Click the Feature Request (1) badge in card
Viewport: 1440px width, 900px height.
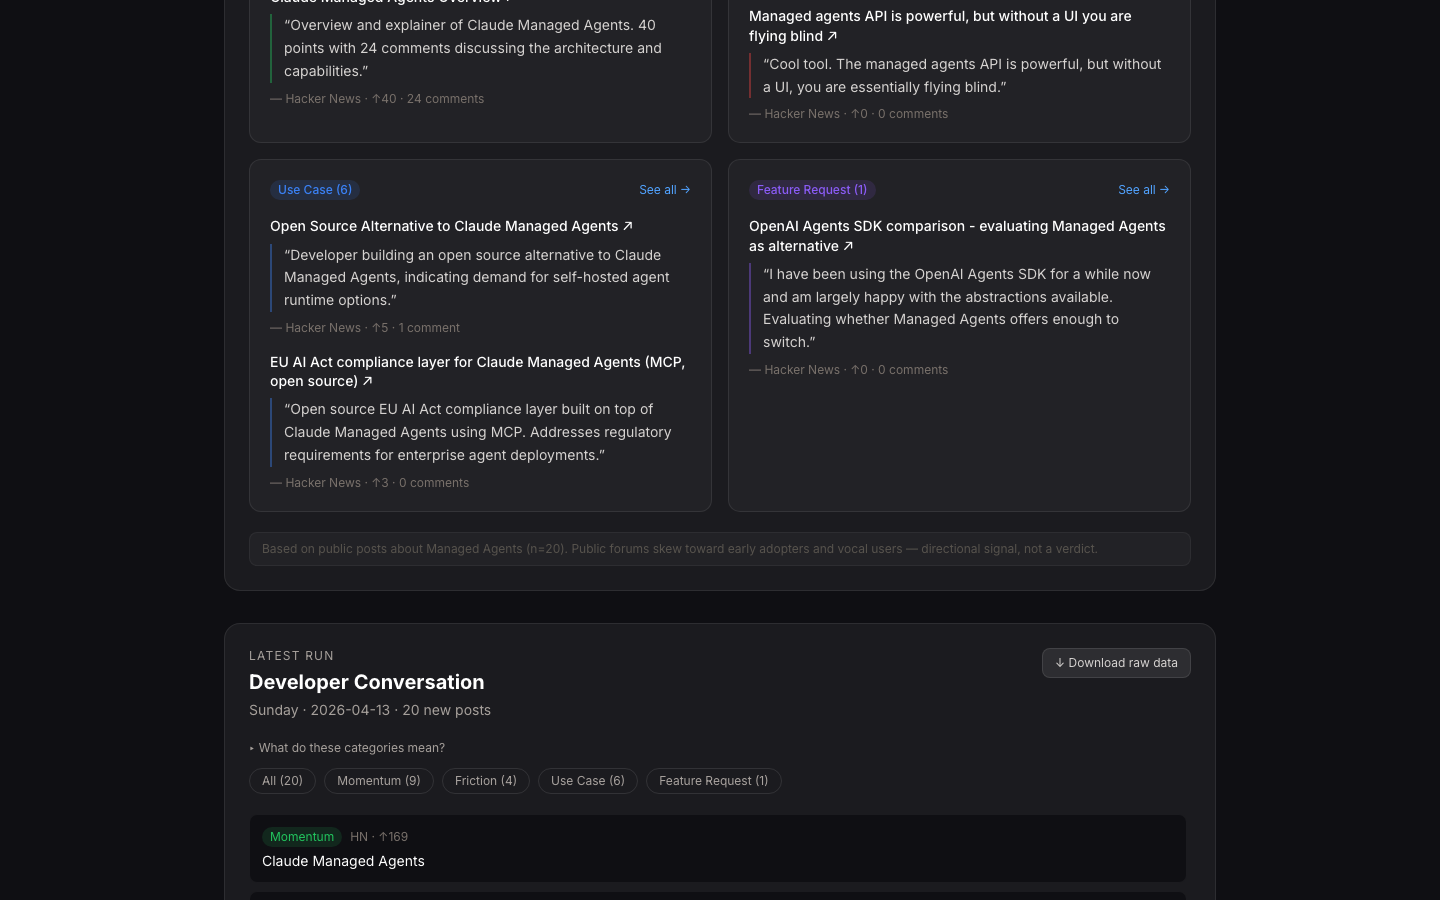pos(812,190)
